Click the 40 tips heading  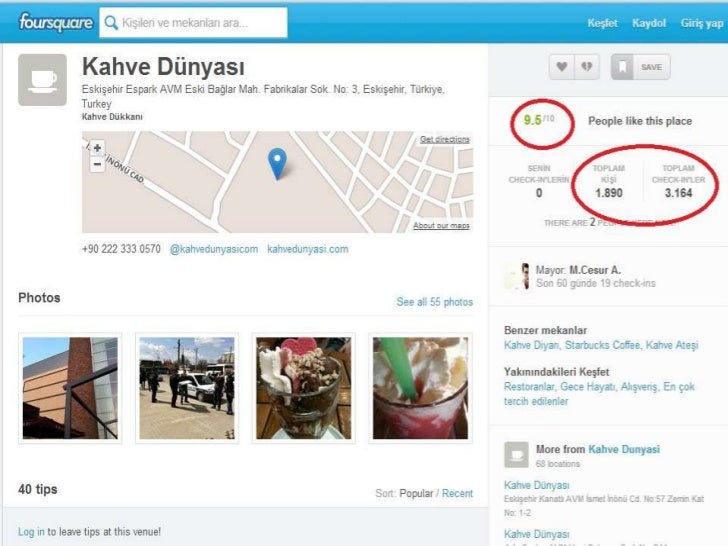tap(38, 489)
